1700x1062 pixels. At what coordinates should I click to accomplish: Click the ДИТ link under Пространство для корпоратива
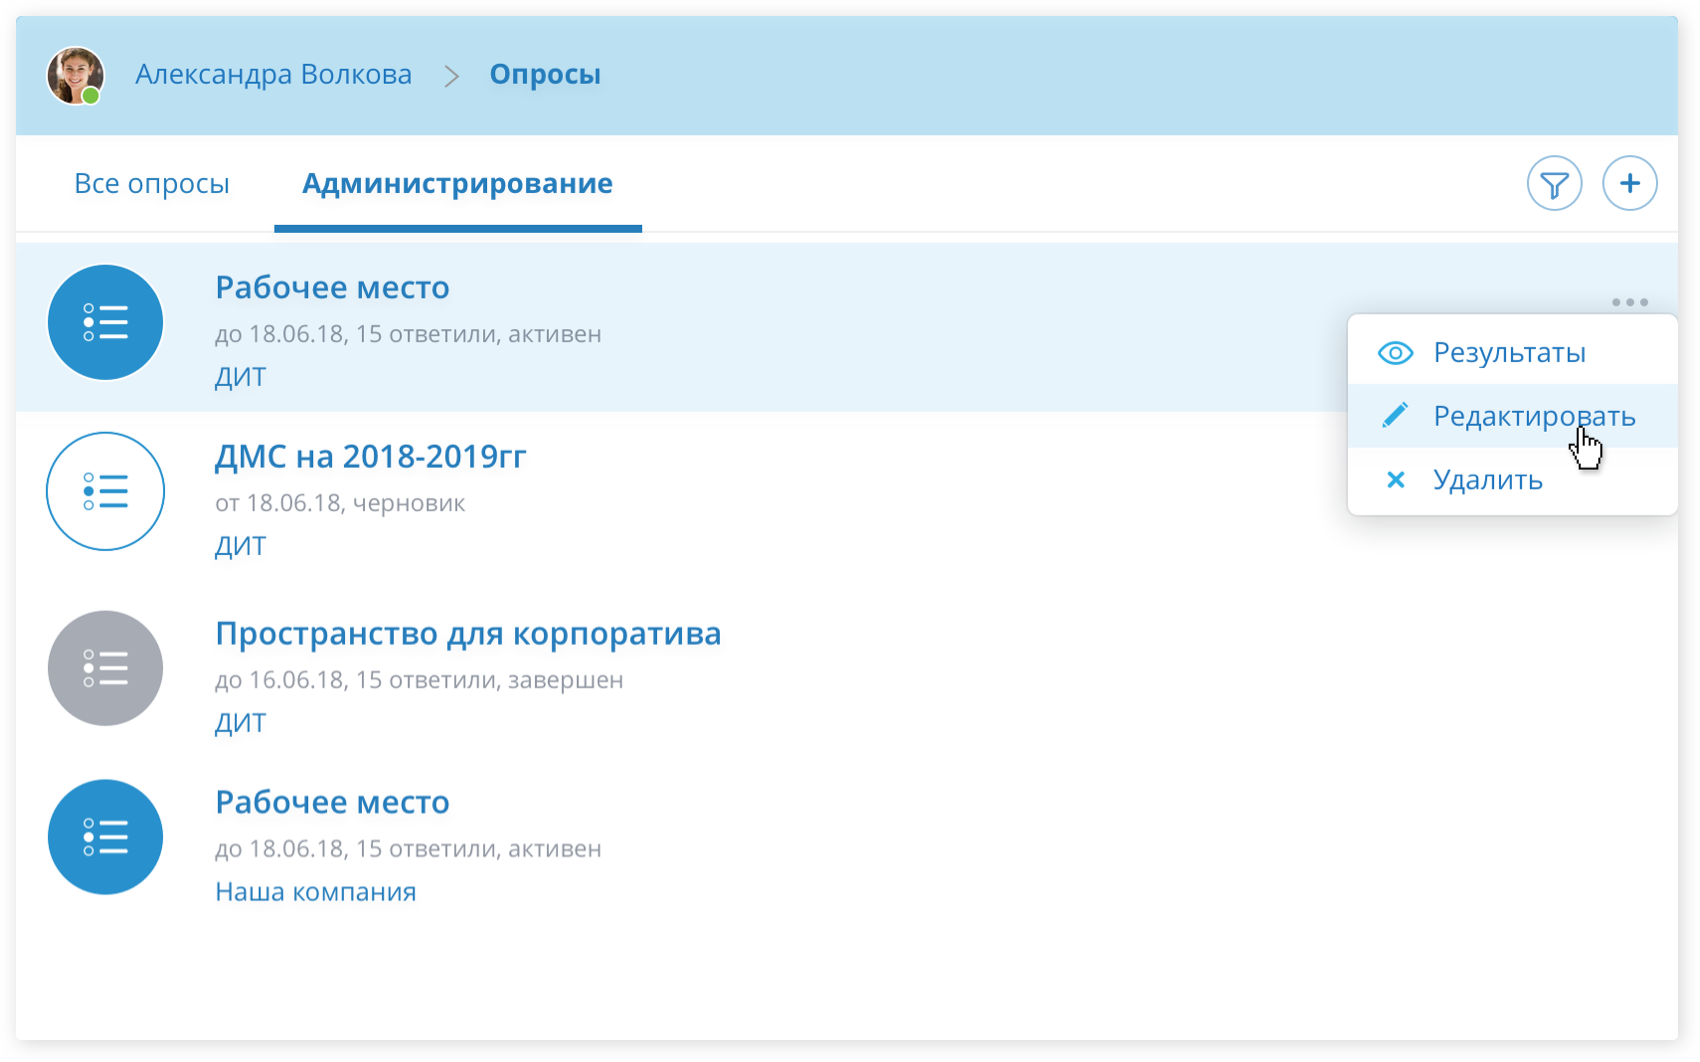[x=240, y=722]
